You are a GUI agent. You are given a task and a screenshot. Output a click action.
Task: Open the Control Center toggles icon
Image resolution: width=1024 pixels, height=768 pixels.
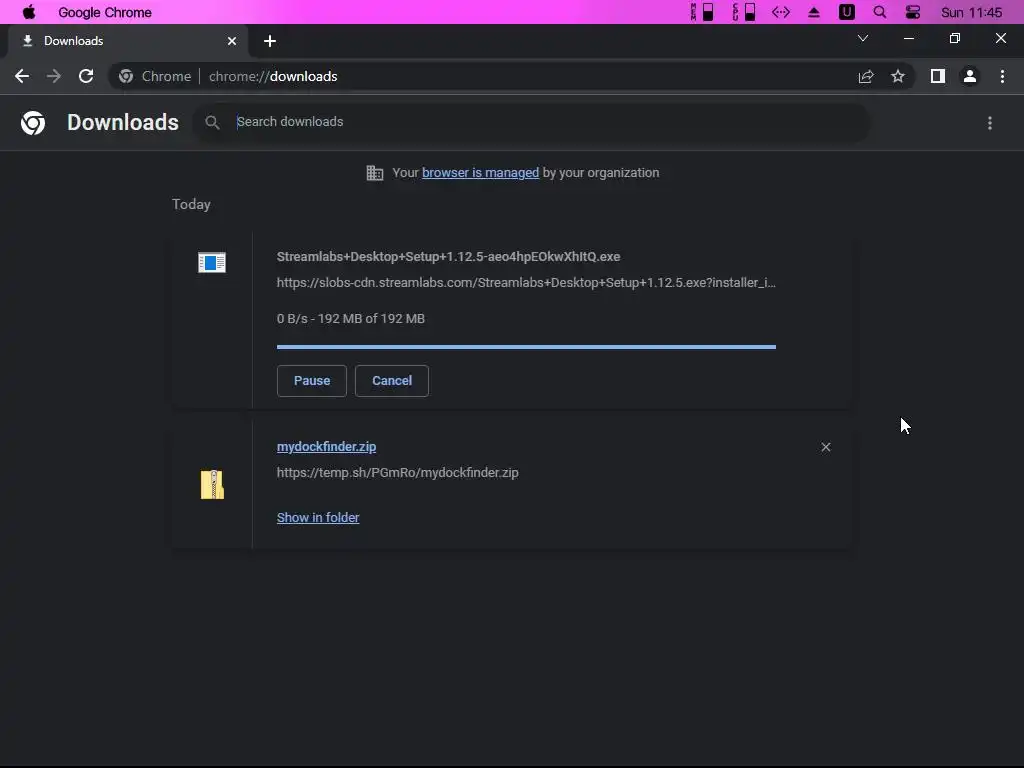[x=912, y=12]
